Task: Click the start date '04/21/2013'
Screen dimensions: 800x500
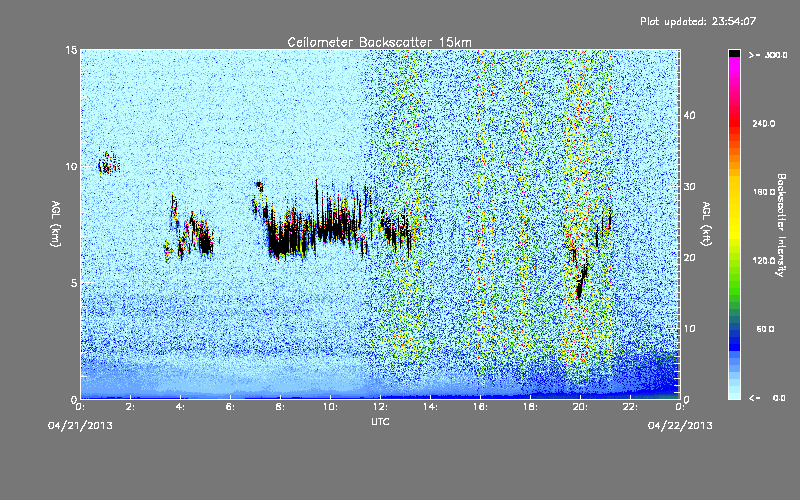Action: point(80,426)
